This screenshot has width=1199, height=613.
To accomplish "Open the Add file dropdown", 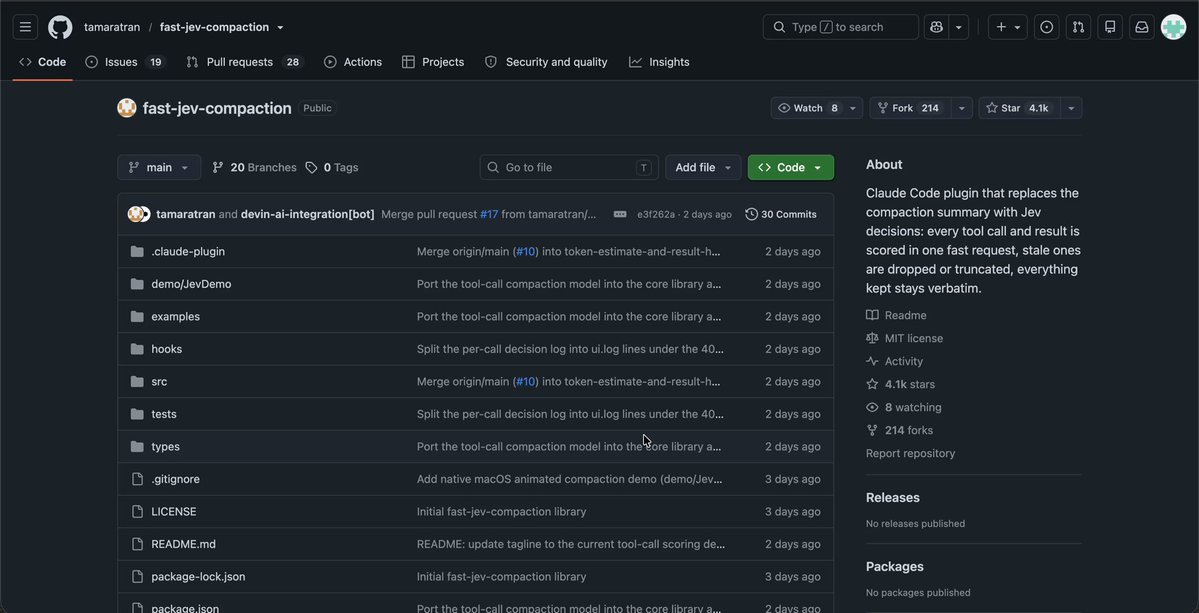I will point(703,167).
